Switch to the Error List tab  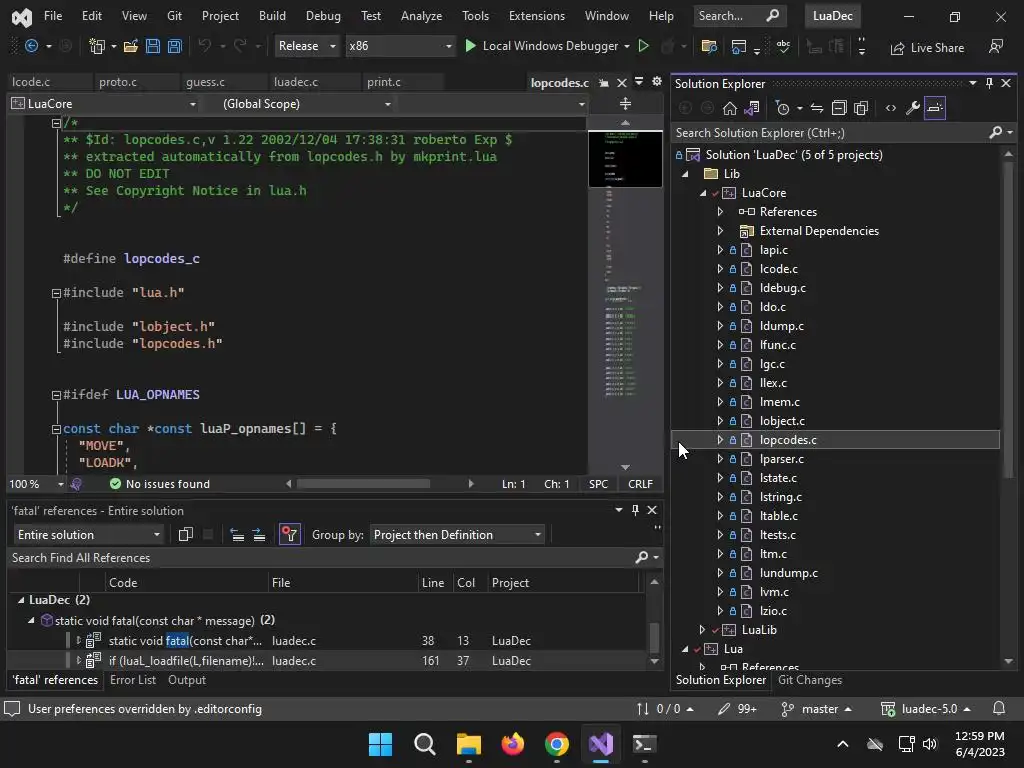coord(133,680)
